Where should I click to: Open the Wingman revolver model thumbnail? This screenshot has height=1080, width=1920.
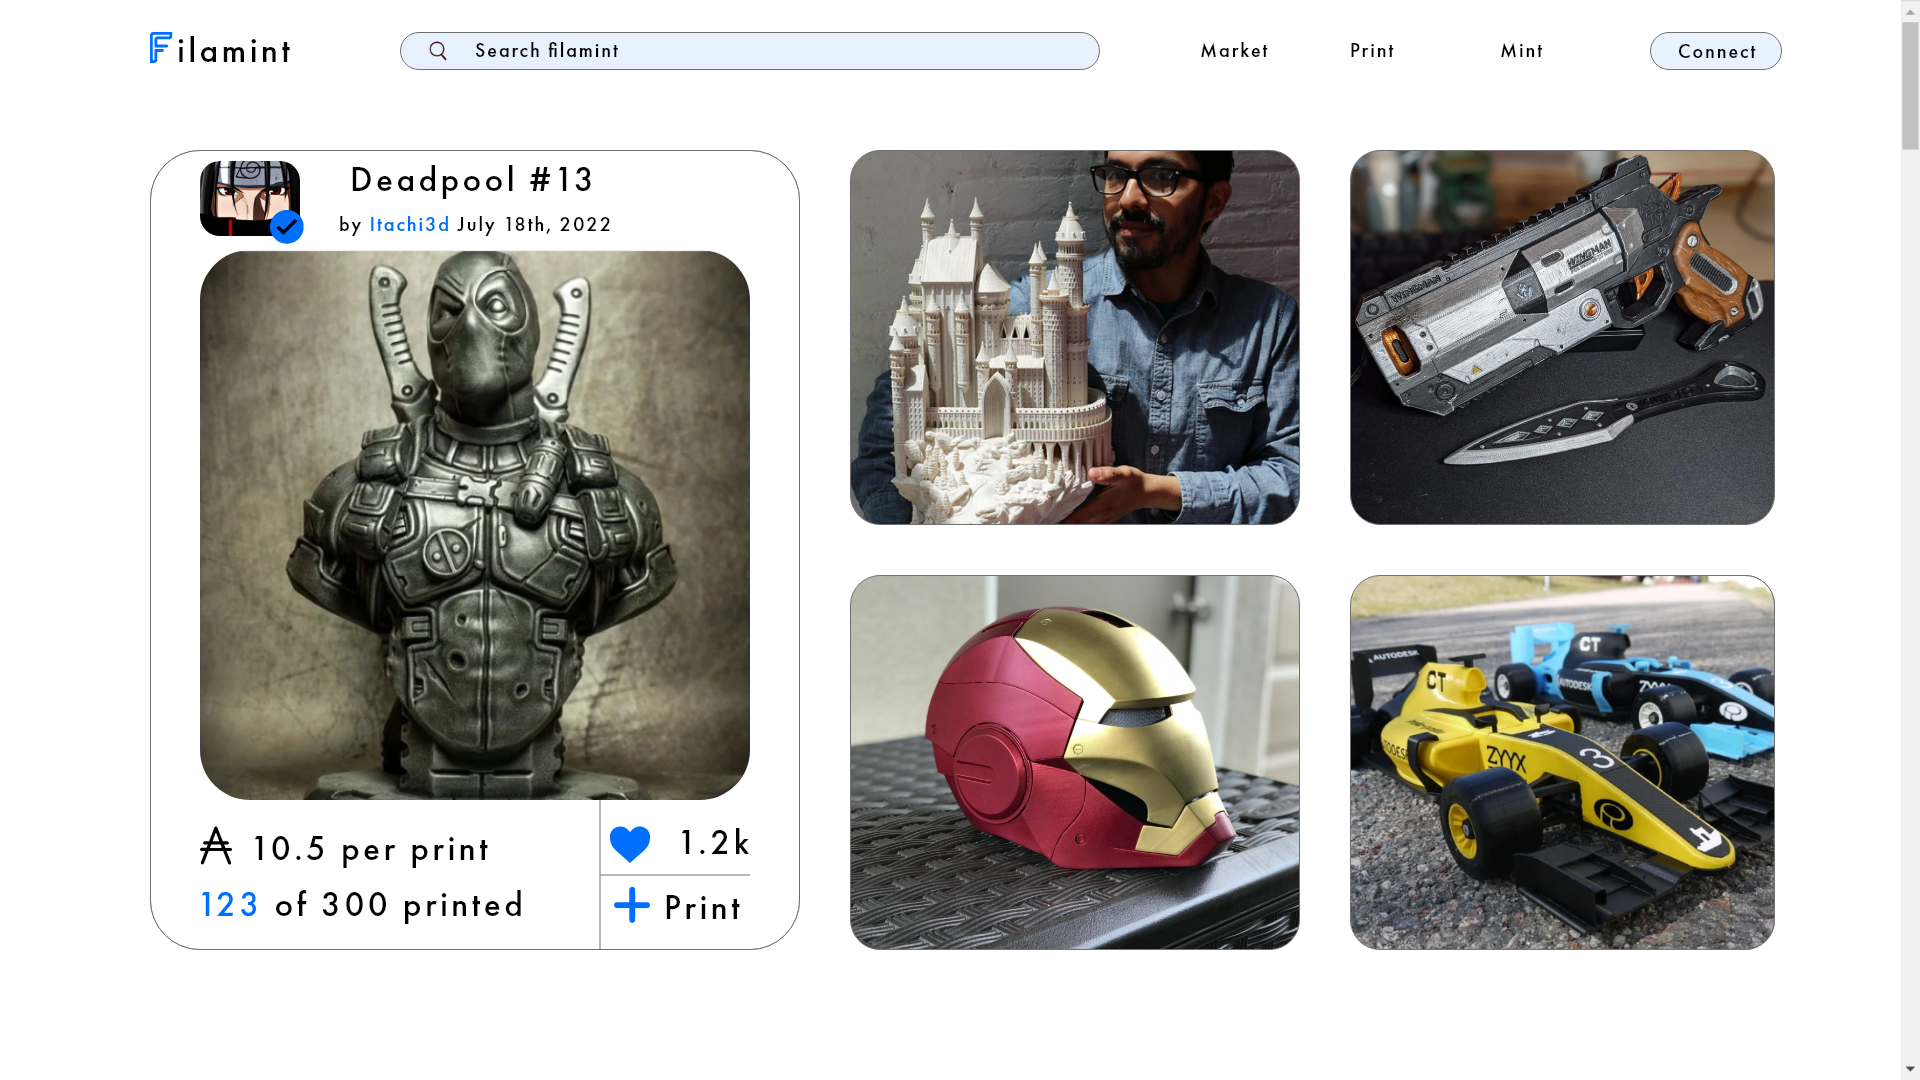tap(1562, 337)
